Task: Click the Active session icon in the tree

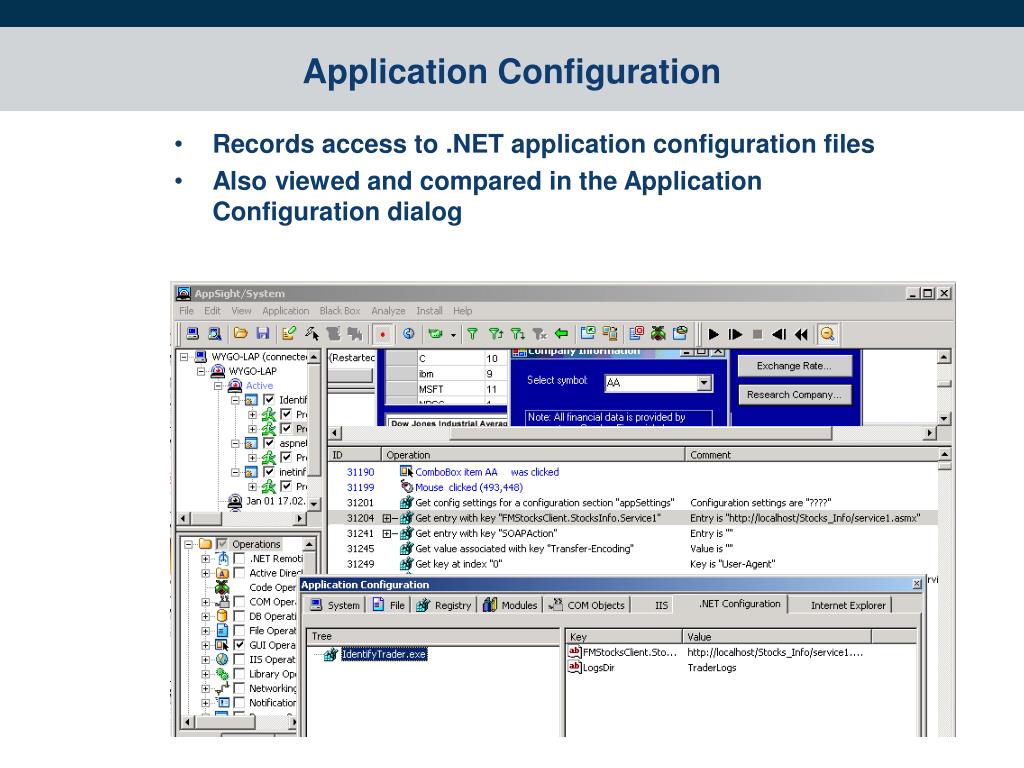Action: (235, 385)
